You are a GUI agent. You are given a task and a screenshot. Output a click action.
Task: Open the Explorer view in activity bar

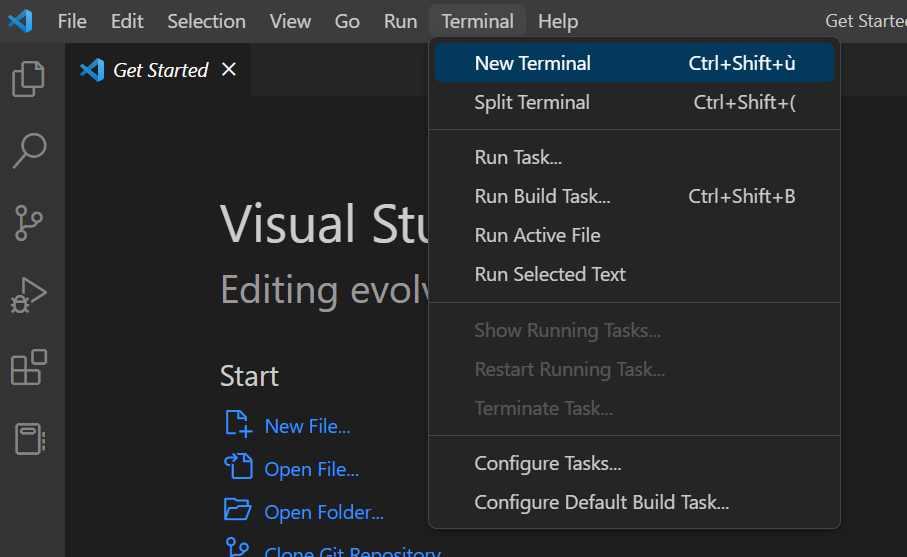[28, 79]
